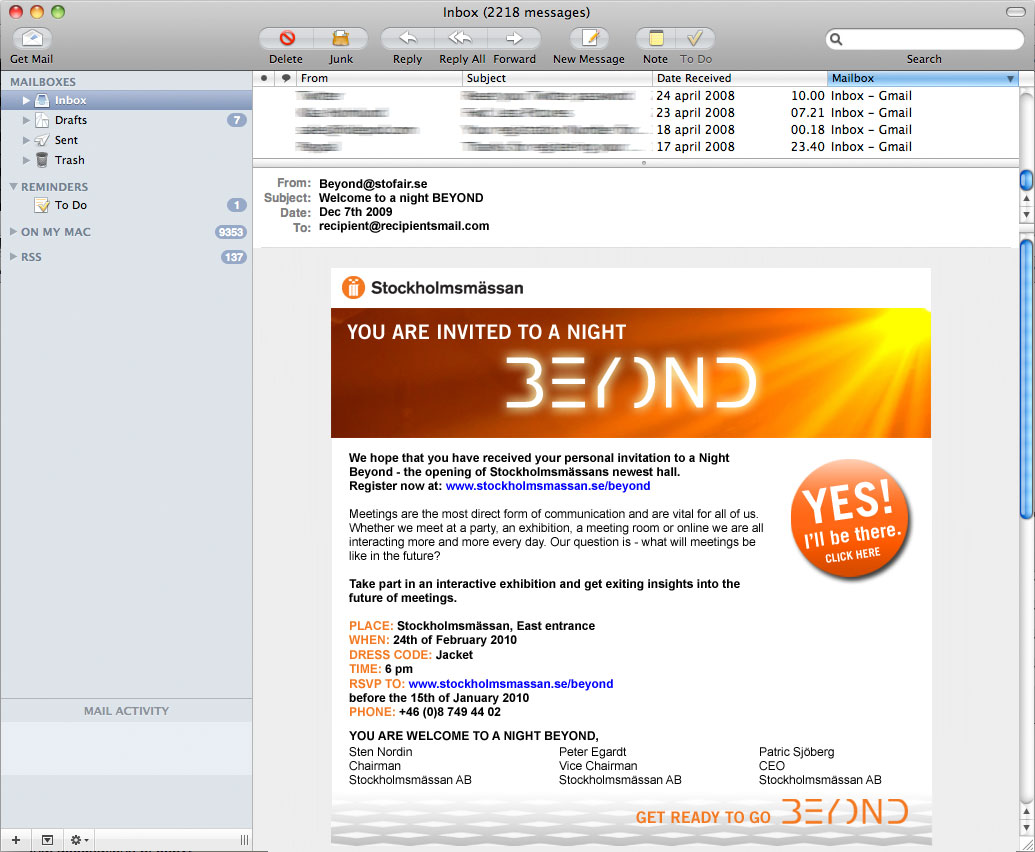Screen dimensions: 1035x852
Task: Click the message body scroll up arrow
Action: (x=1026, y=811)
